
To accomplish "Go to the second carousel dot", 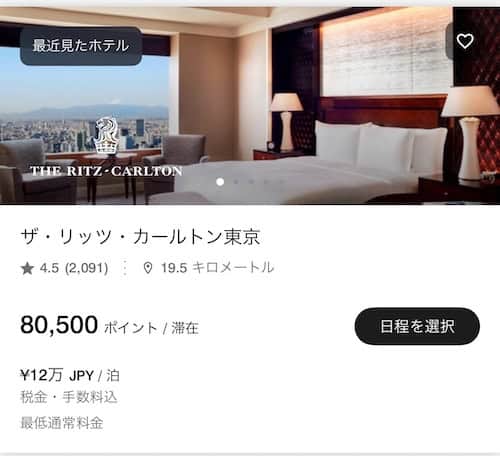I will tap(236, 182).
